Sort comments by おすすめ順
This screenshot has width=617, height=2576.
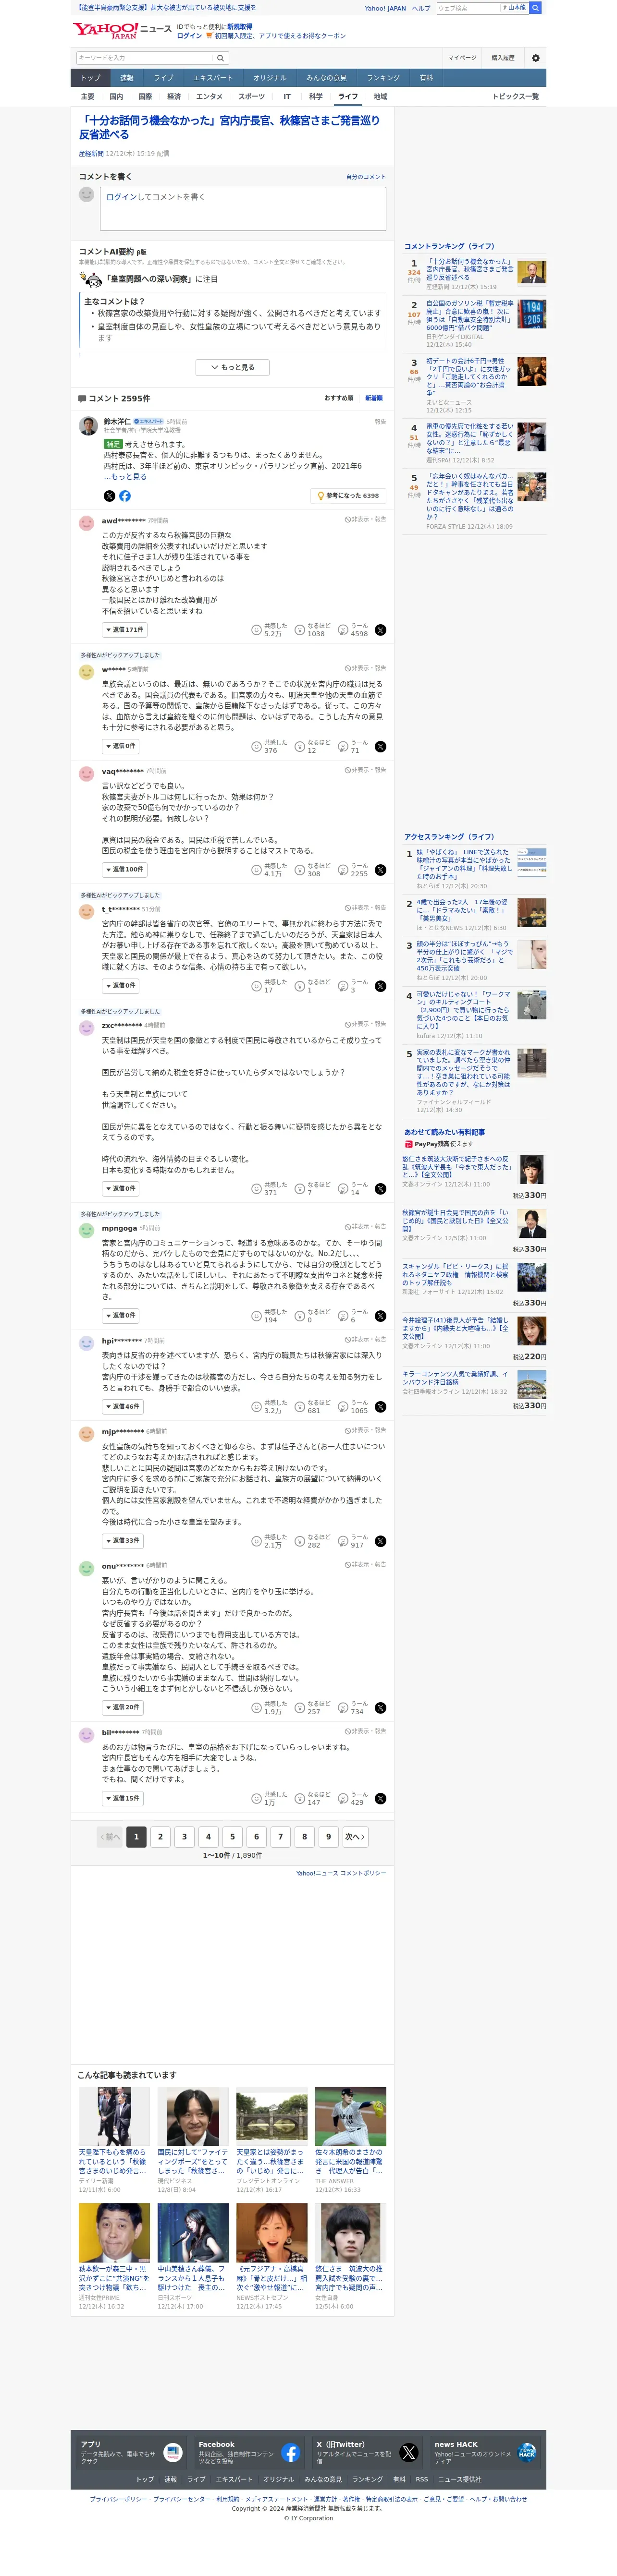(338, 398)
